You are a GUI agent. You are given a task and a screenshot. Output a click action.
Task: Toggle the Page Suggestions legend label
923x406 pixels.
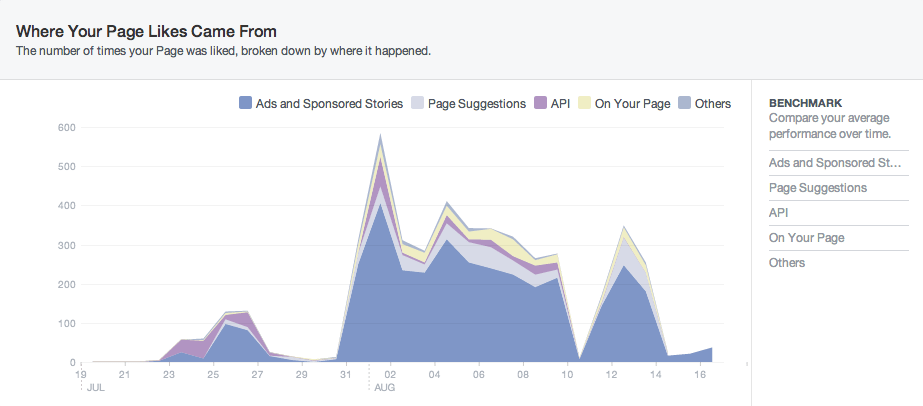(477, 103)
